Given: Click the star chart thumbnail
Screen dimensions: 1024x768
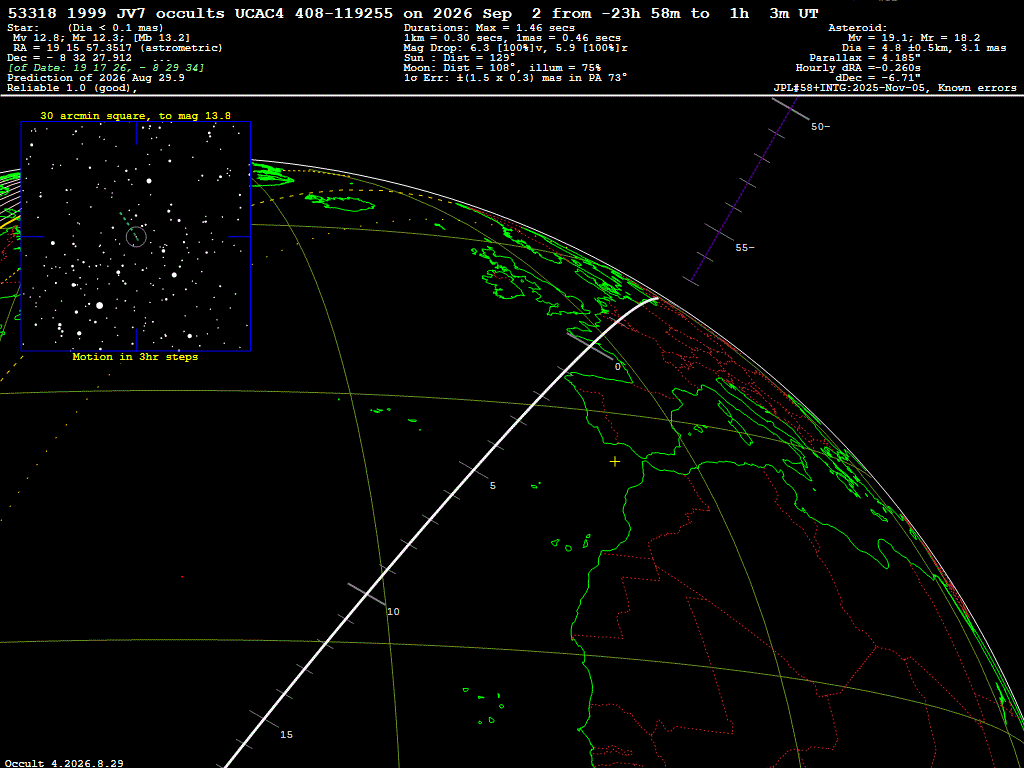Looking at the screenshot, I should click(136, 236).
